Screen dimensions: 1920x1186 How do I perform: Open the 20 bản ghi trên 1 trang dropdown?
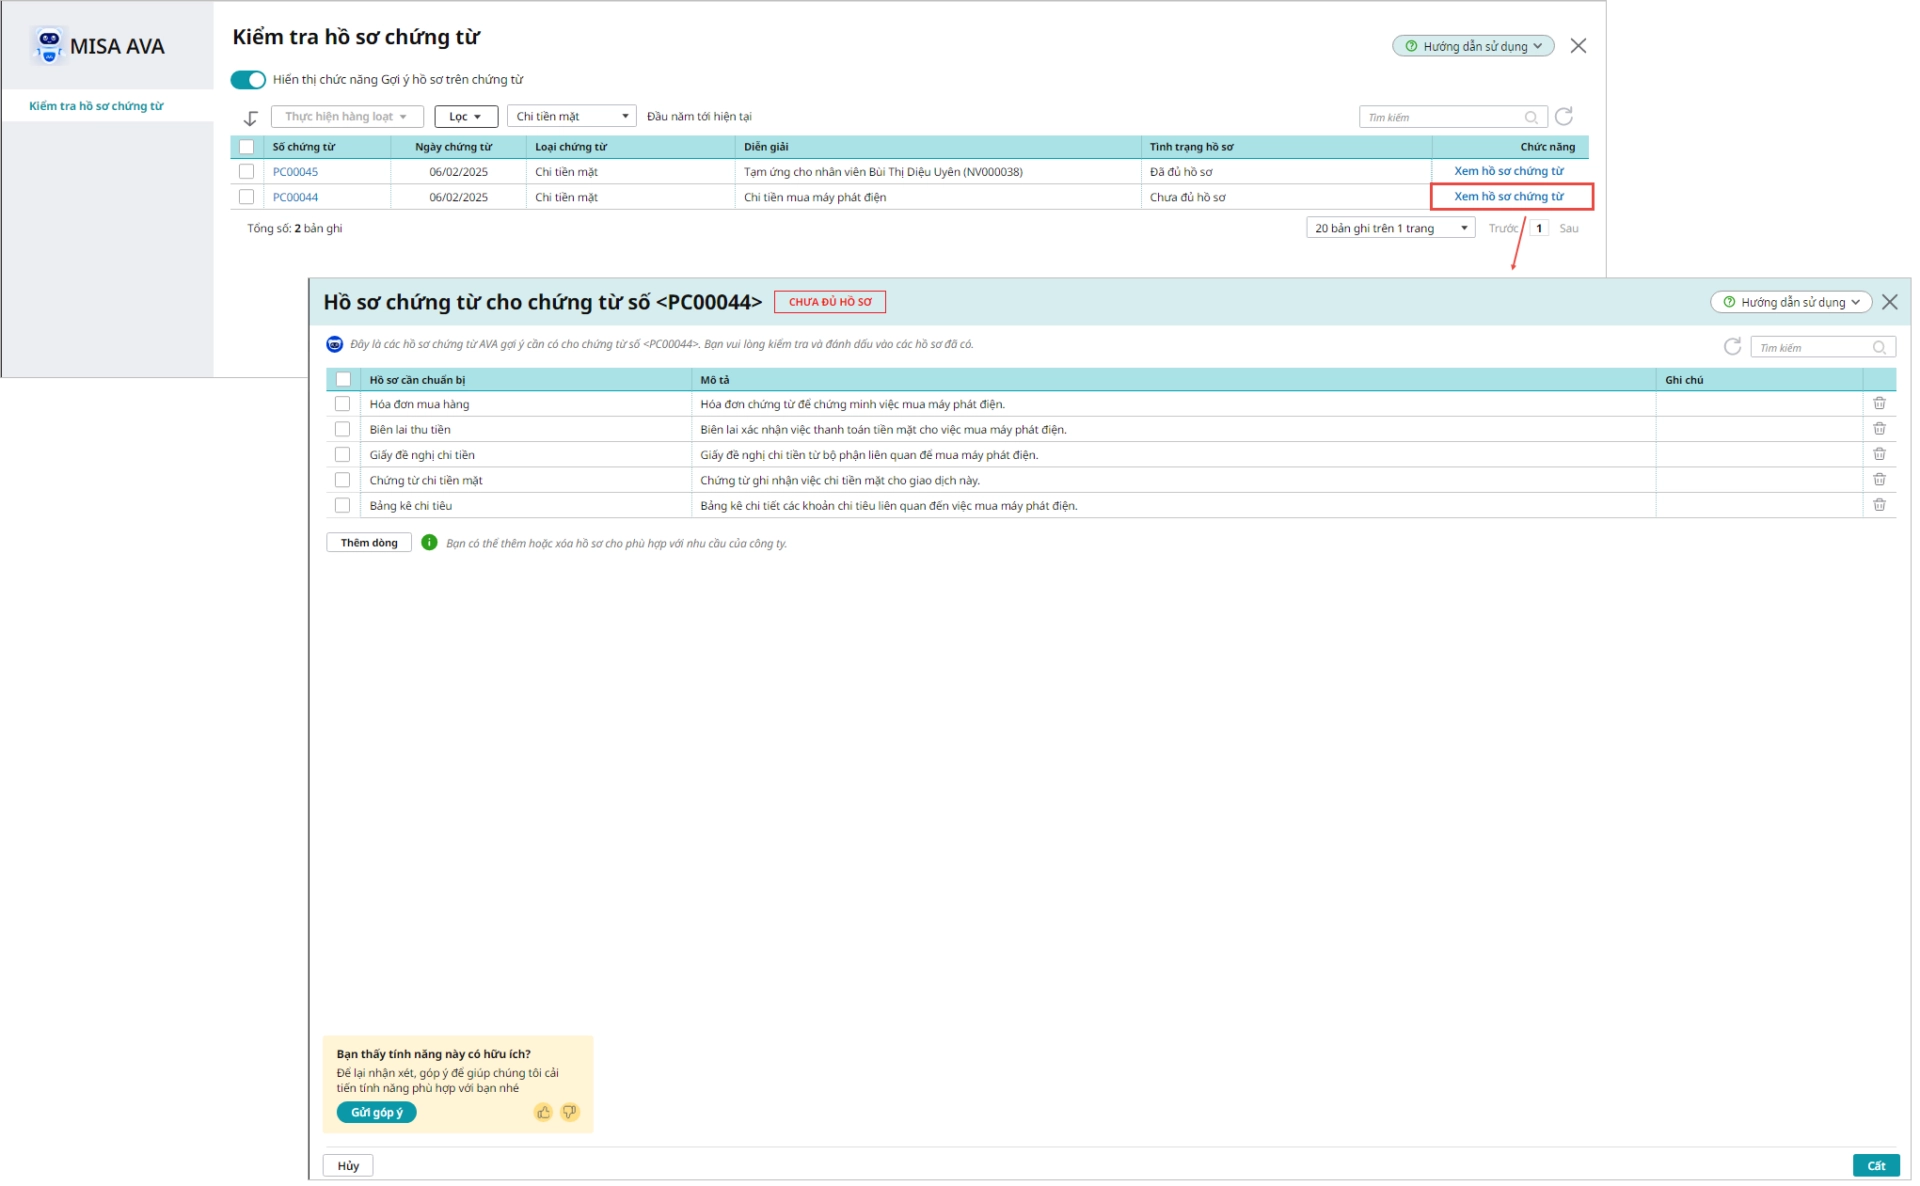click(1390, 228)
